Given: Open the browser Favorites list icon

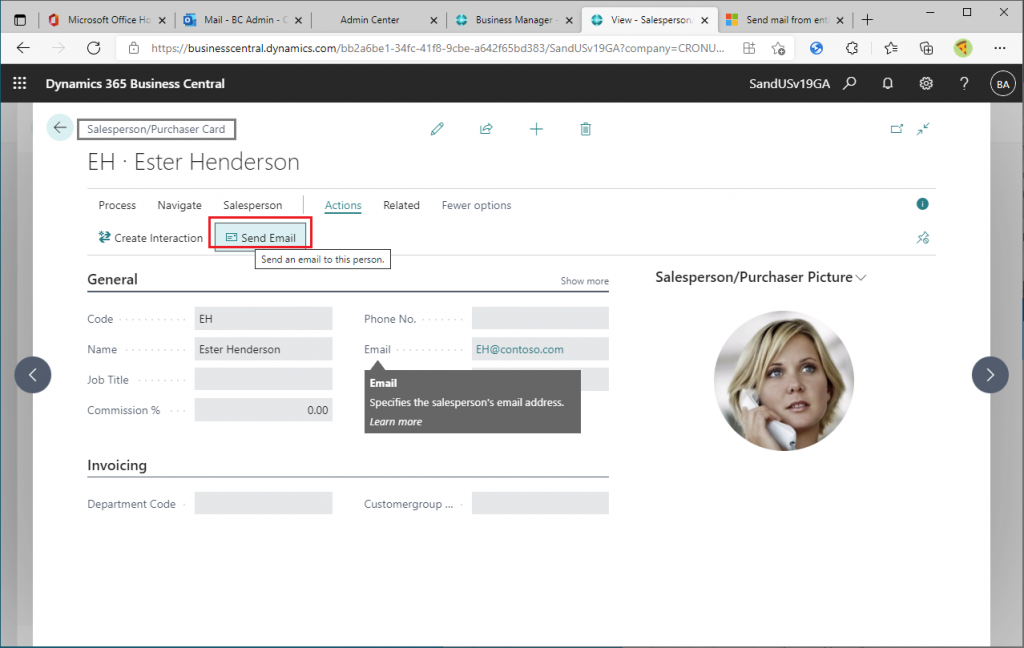Looking at the screenshot, I should point(891,48).
